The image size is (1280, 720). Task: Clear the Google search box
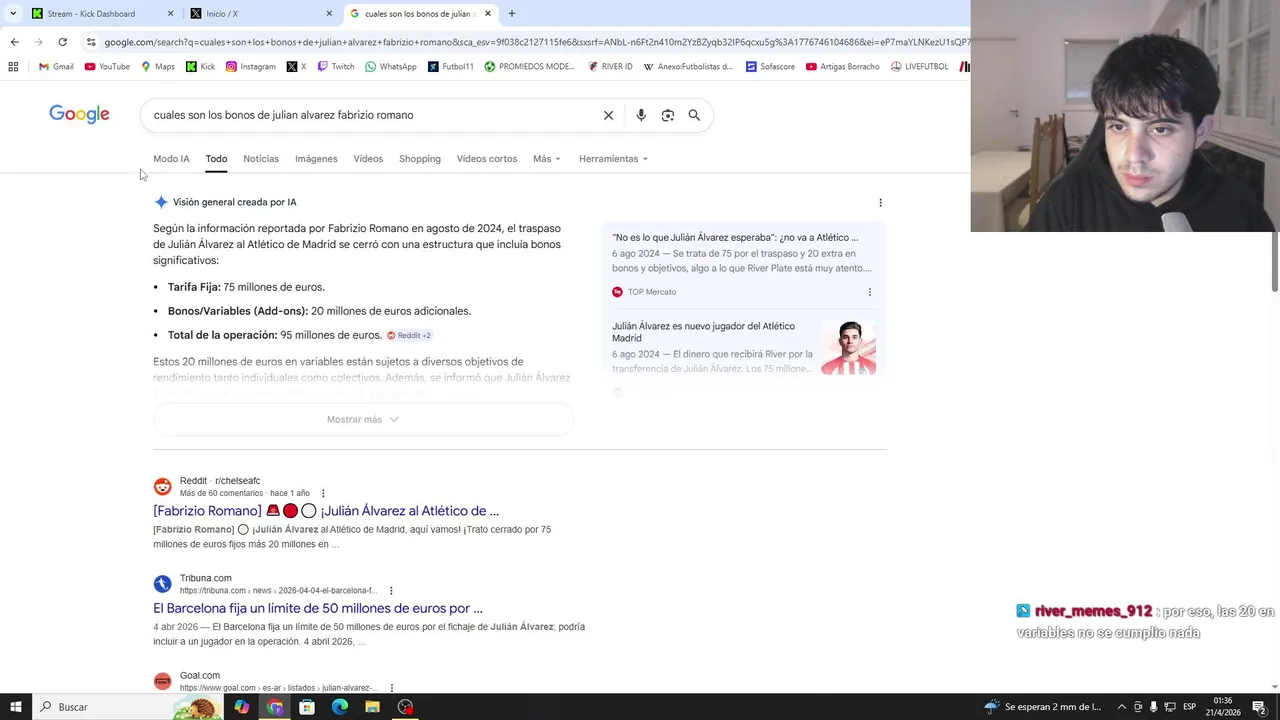(608, 115)
